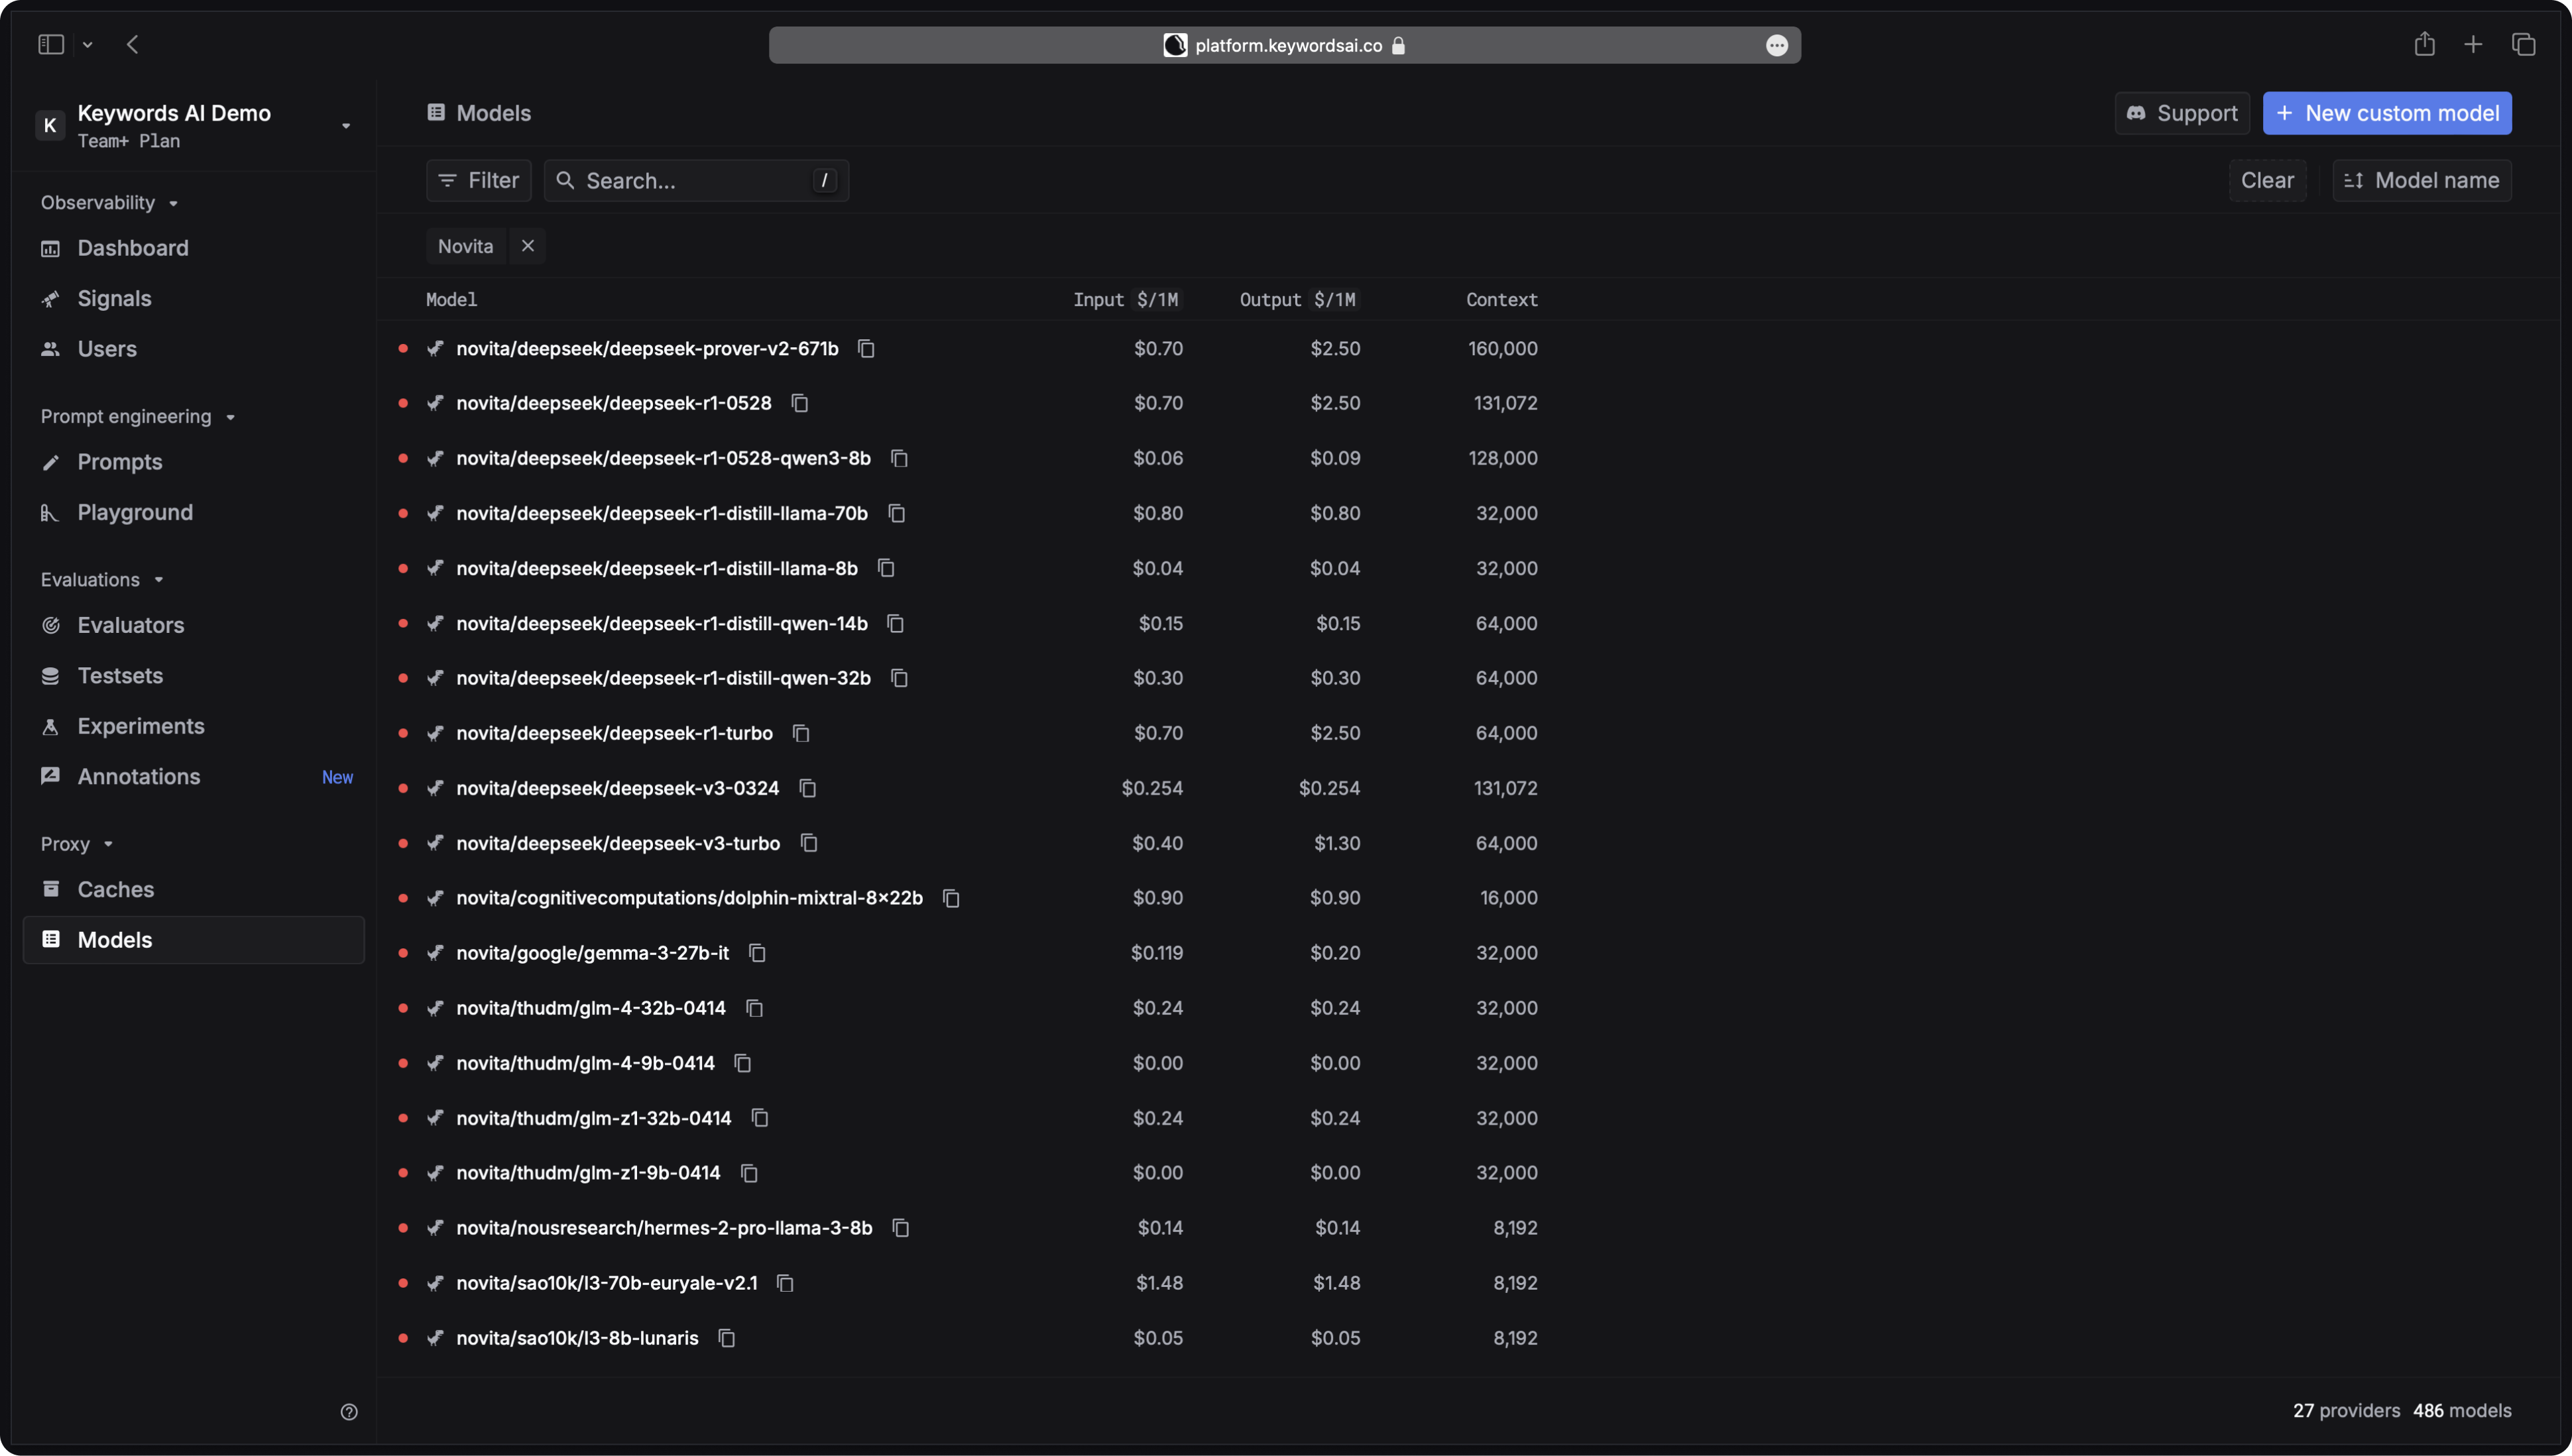The image size is (2572, 1456).
Task: Select the novita/google/gemma-3-27b-it model row
Action: [1468, 953]
